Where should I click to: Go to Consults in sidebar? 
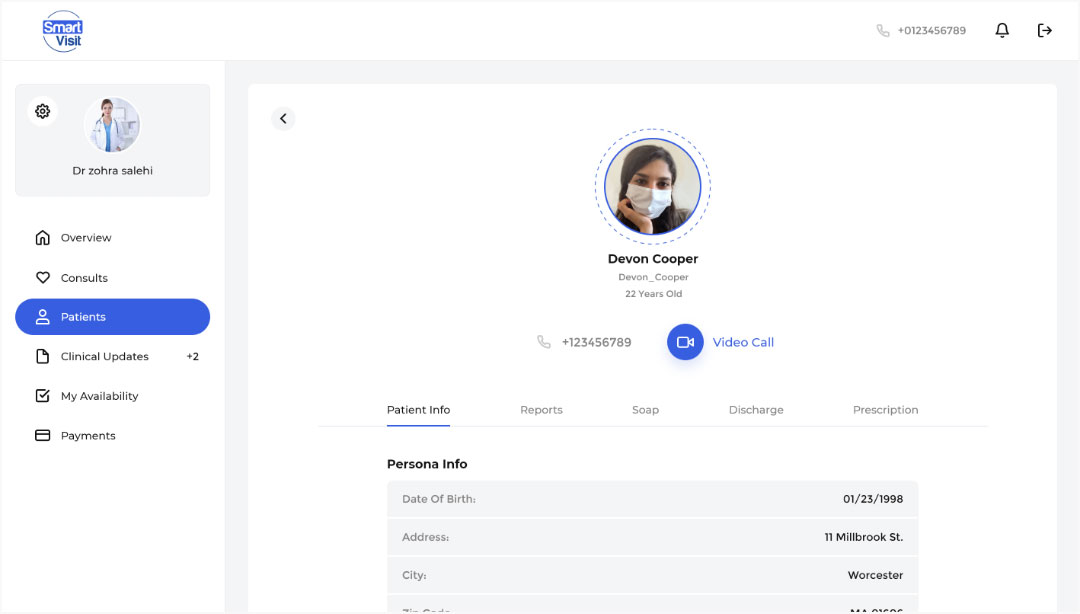(84, 278)
